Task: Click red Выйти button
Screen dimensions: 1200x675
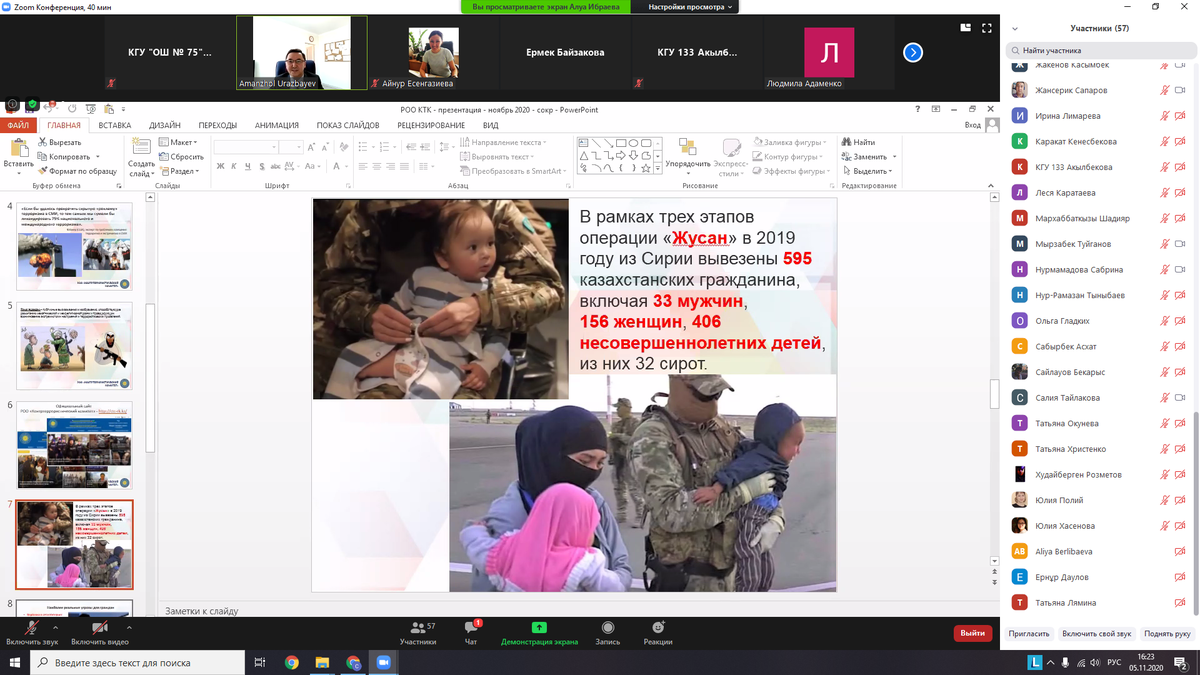Action: pyautogui.click(x=972, y=633)
